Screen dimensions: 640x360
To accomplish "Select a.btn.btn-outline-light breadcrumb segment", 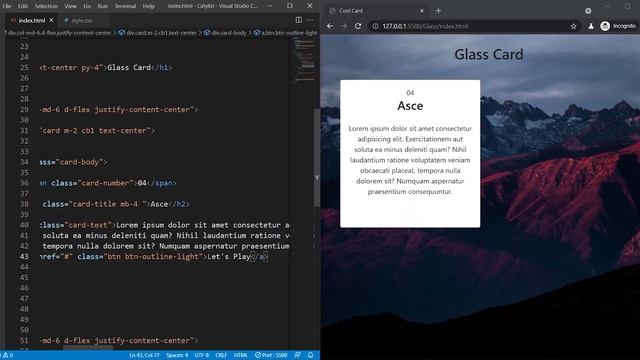I will pos(286,33).
